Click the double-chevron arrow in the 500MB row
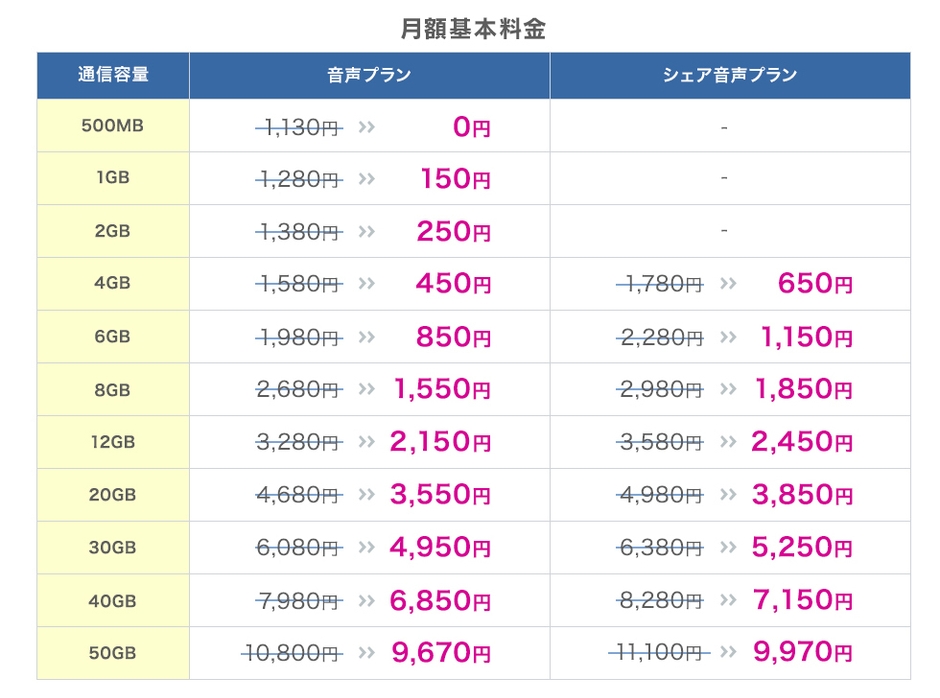The image size is (940, 698). click(366, 127)
